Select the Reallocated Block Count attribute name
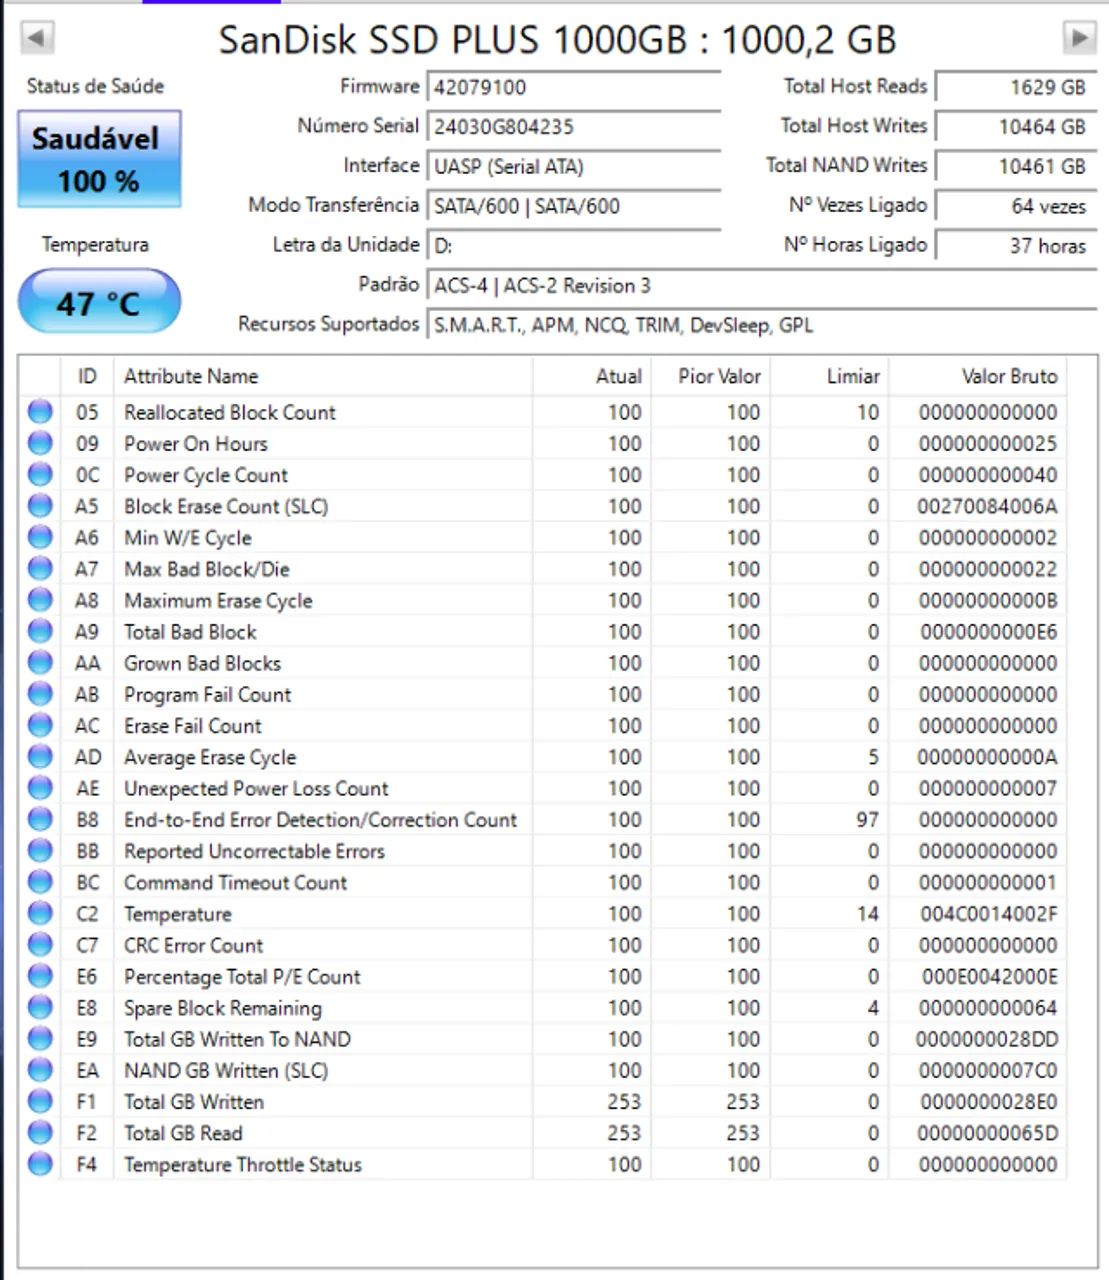This screenshot has height=1280, width=1109. (230, 412)
